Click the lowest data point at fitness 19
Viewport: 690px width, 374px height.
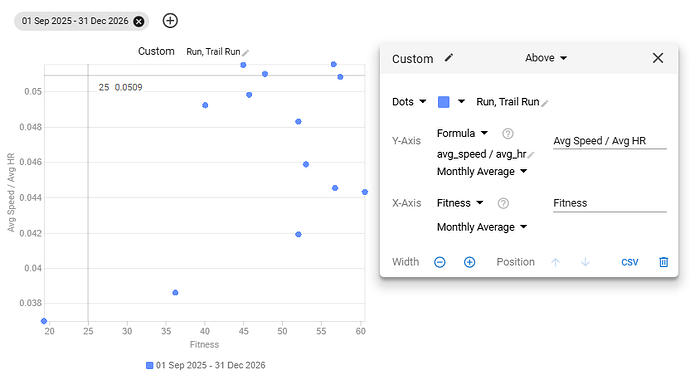[x=44, y=321]
